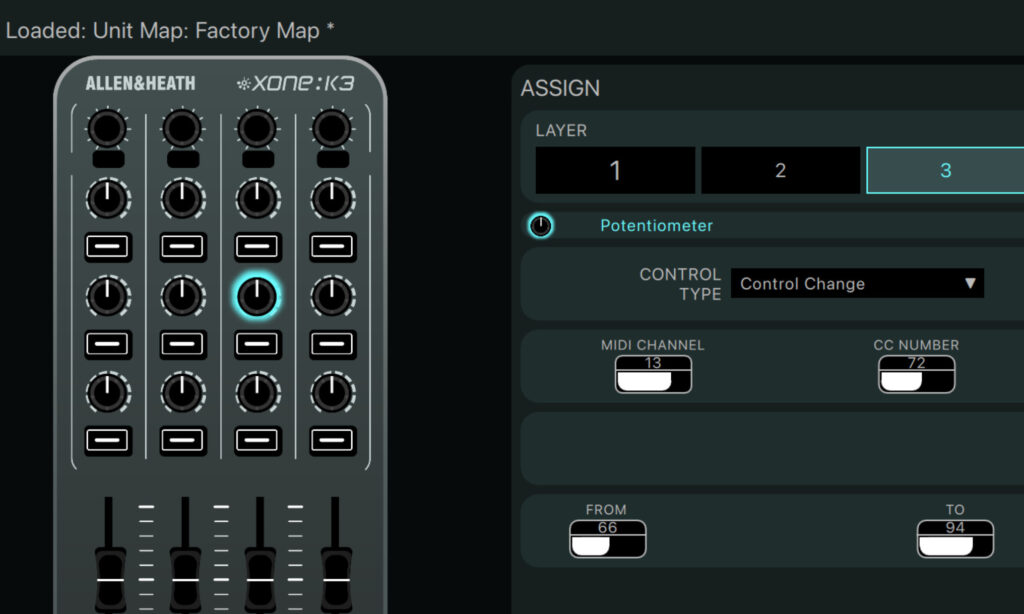Switch to Layer 1
1024x614 pixels.
coord(614,170)
